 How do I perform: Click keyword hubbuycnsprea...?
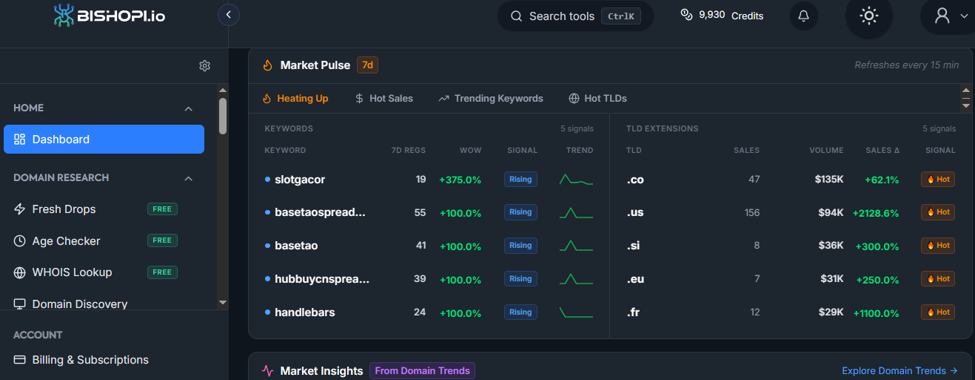(x=322, y=279)
